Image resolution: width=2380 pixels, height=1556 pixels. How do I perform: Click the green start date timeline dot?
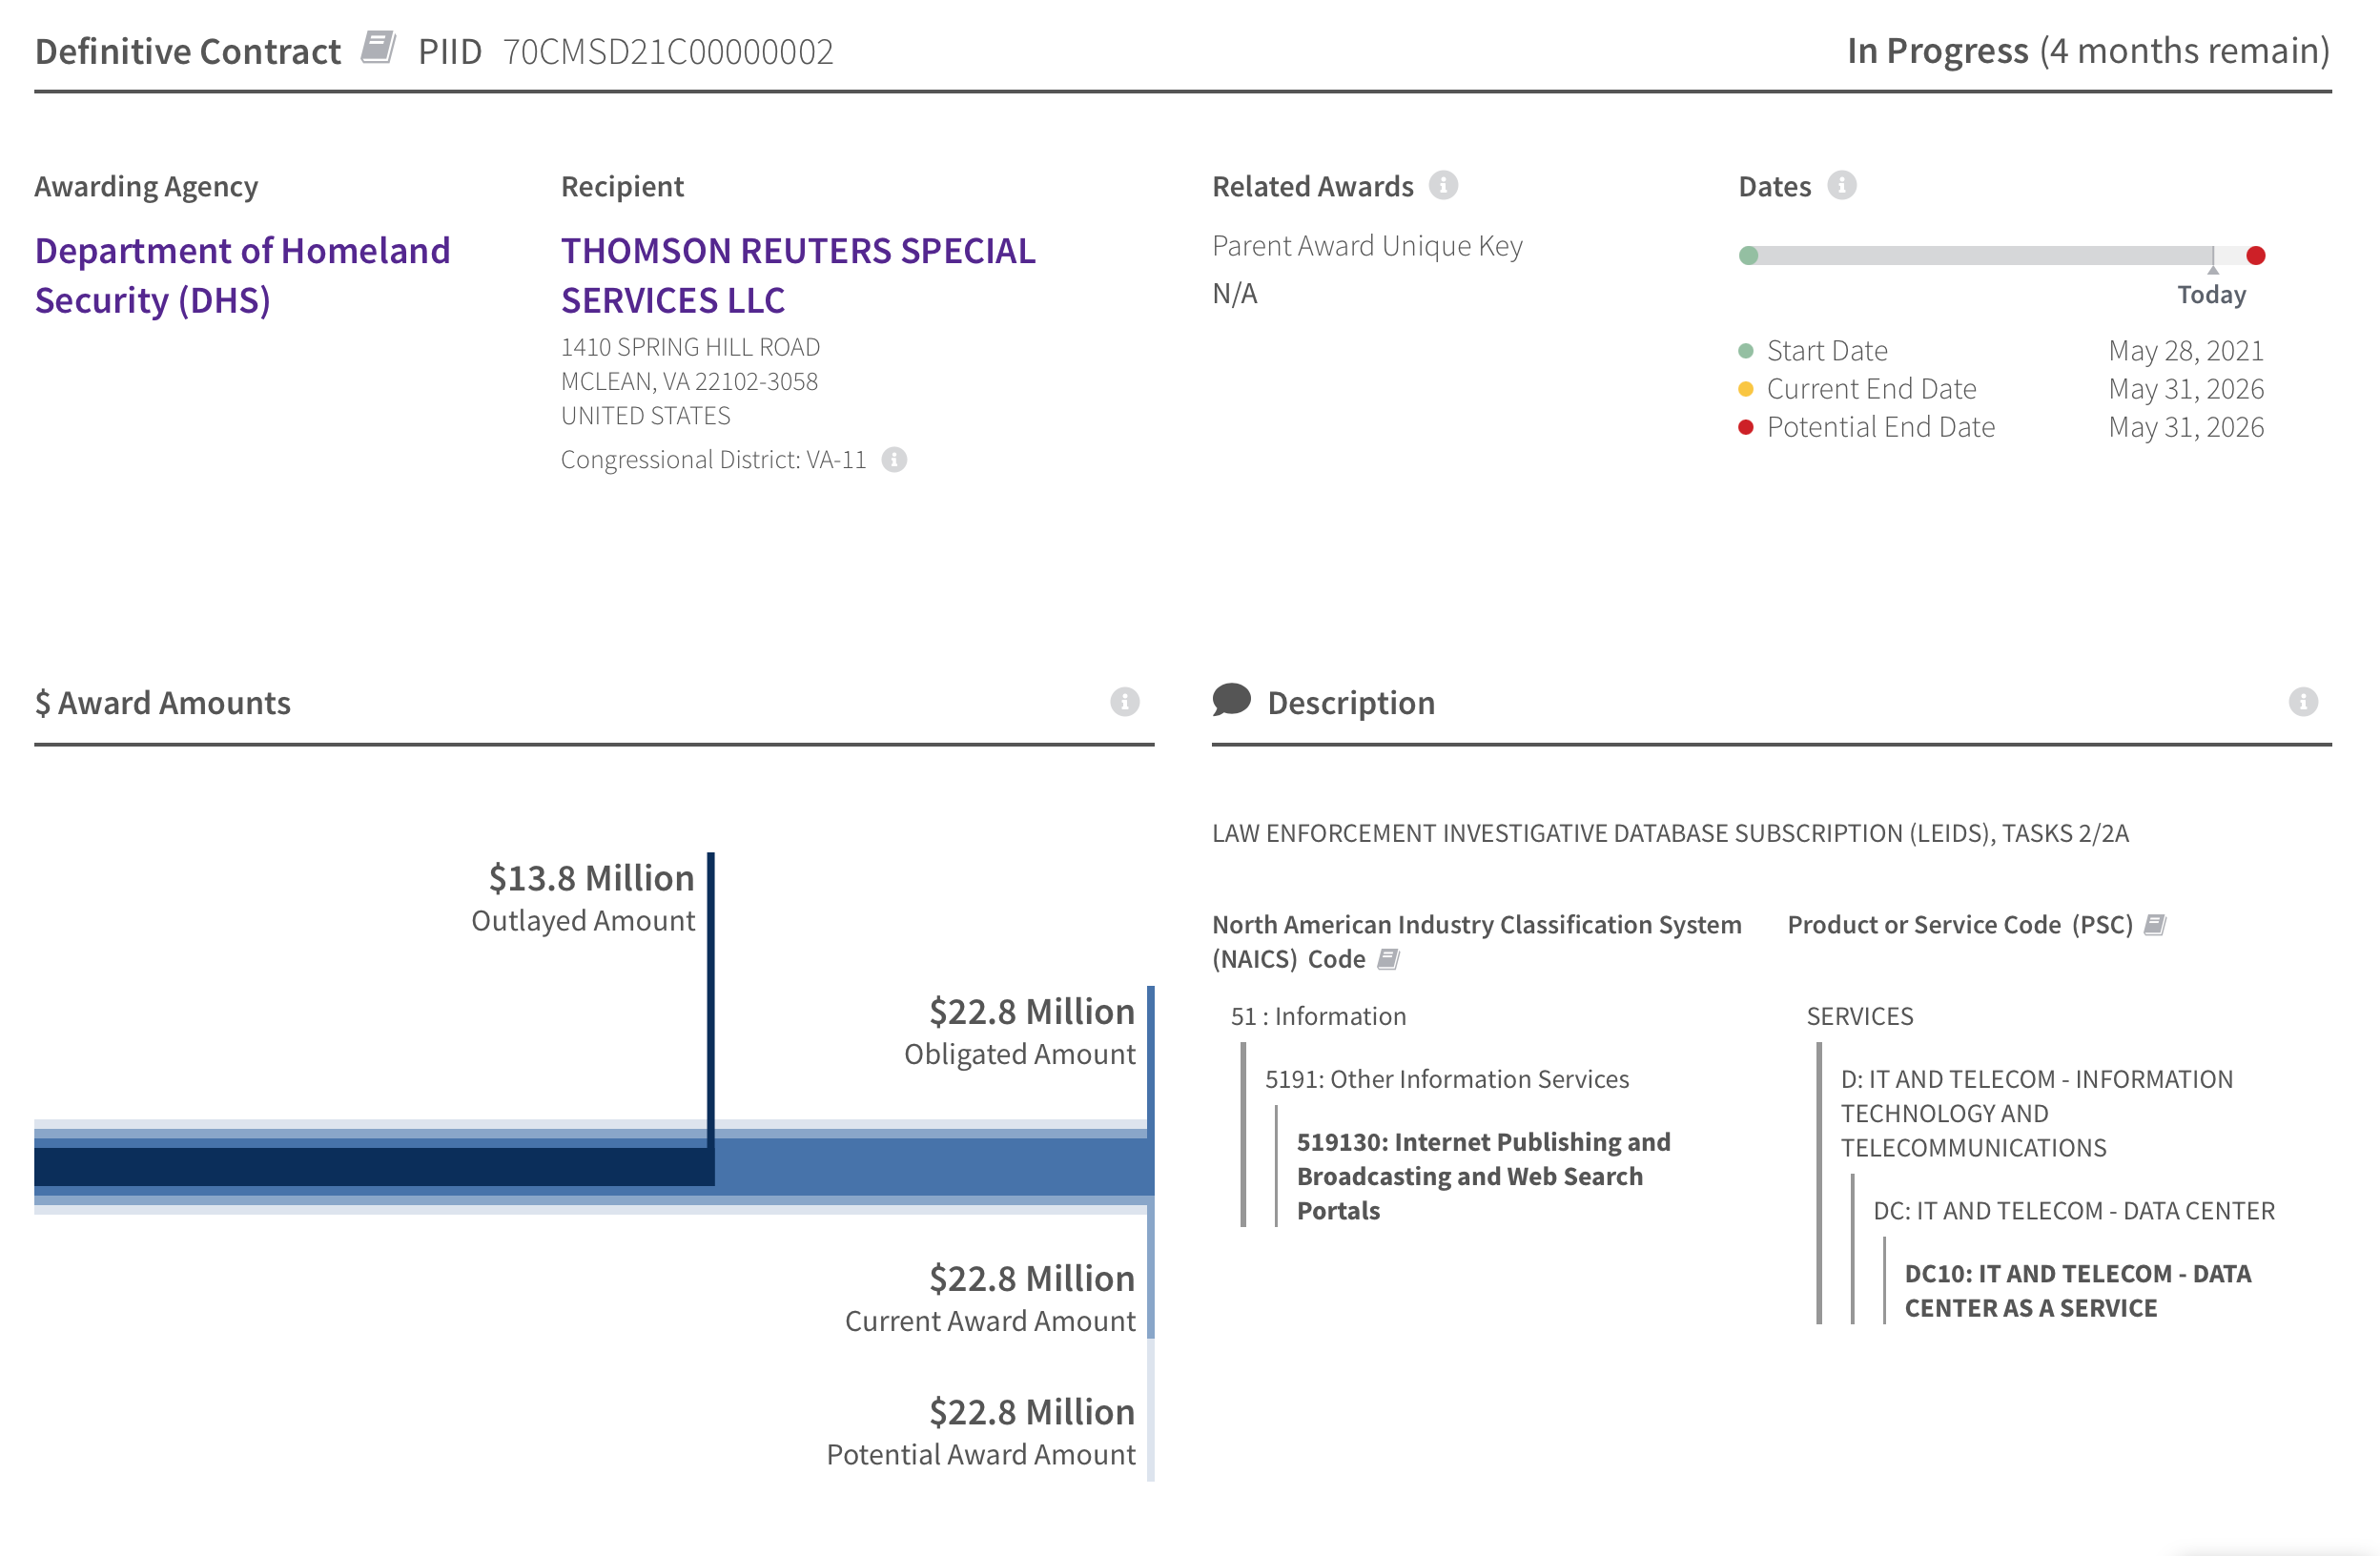[x=1748, y=256]
